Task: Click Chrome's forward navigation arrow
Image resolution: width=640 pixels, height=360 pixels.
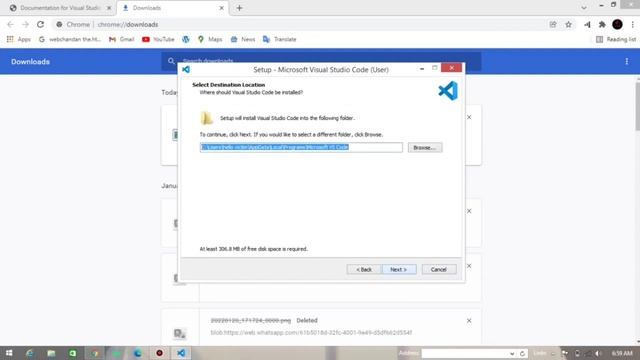Action: 25,24
